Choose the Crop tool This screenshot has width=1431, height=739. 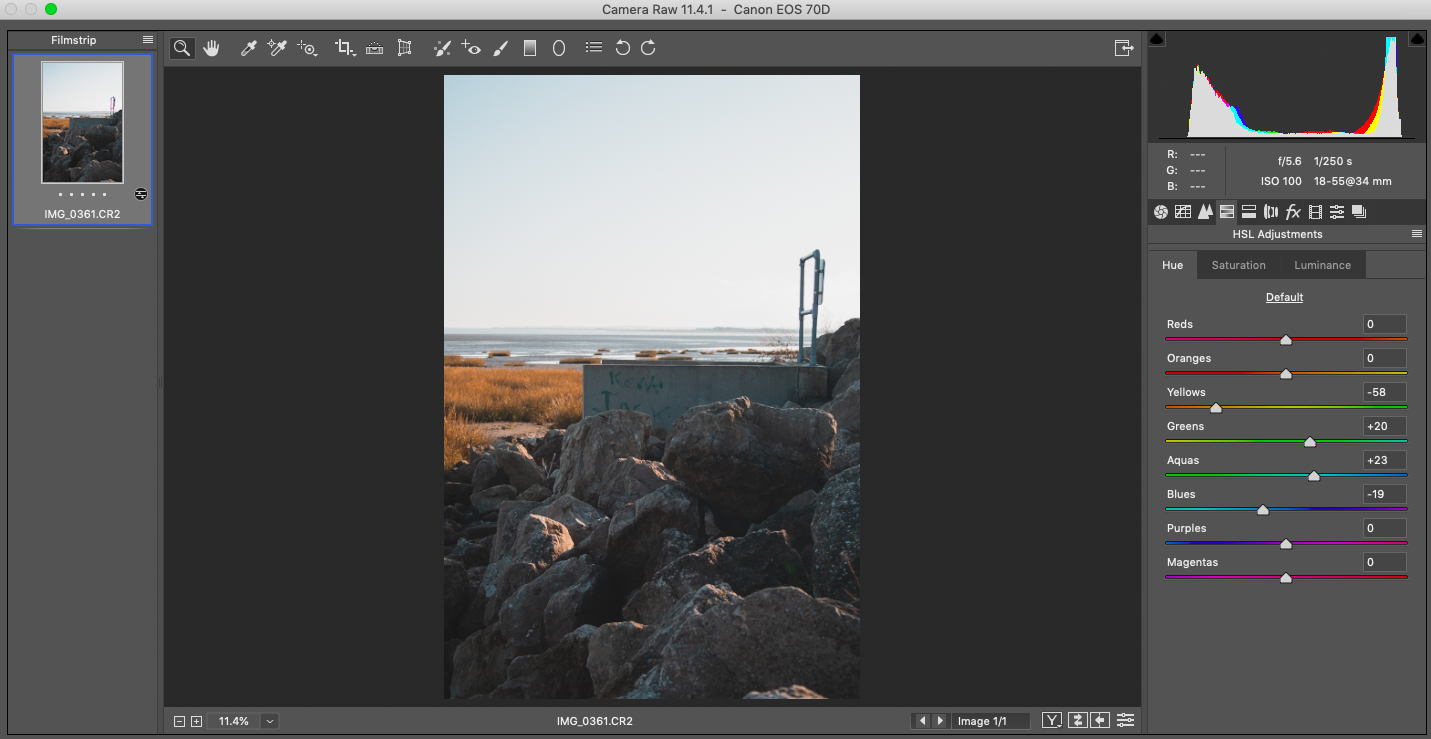coord(345,48)
